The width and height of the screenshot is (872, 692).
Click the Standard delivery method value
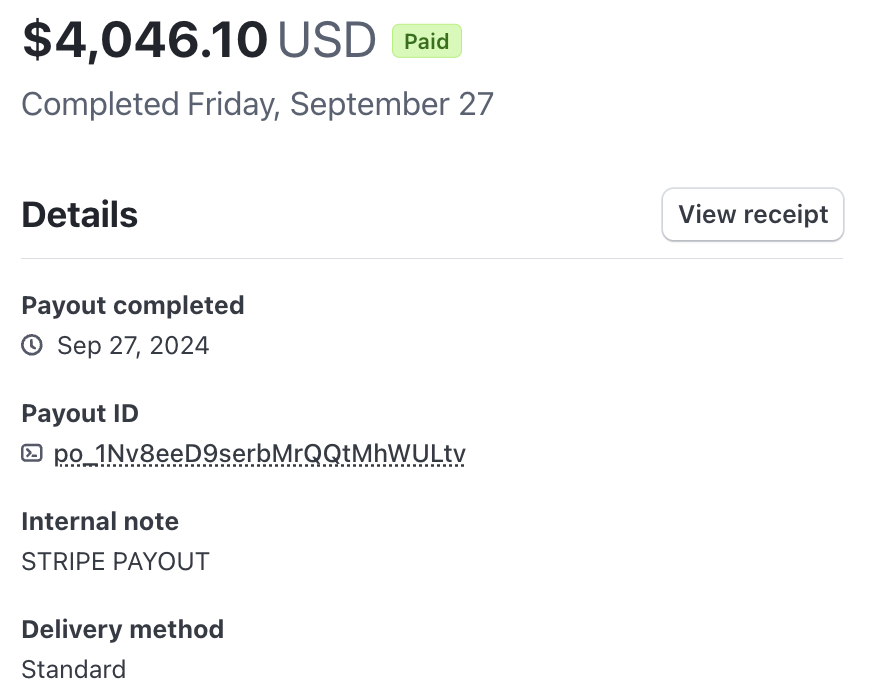73,669
